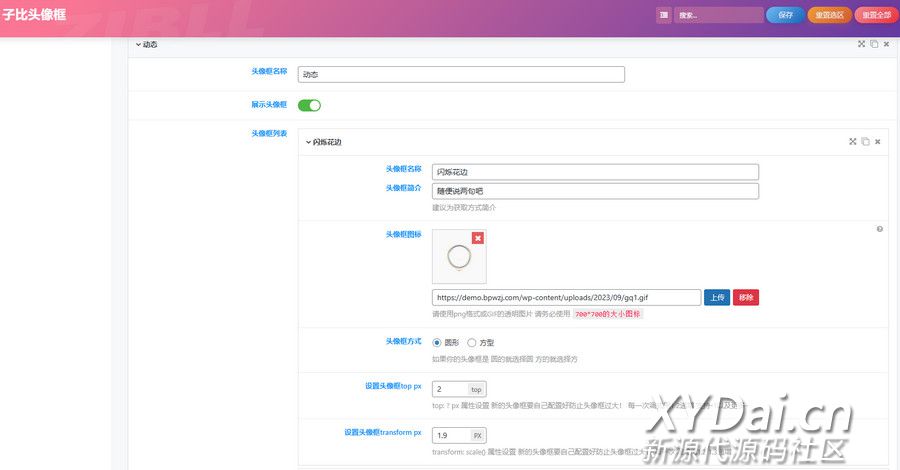Click the 重置全部 reset all button

coord(875,15)
